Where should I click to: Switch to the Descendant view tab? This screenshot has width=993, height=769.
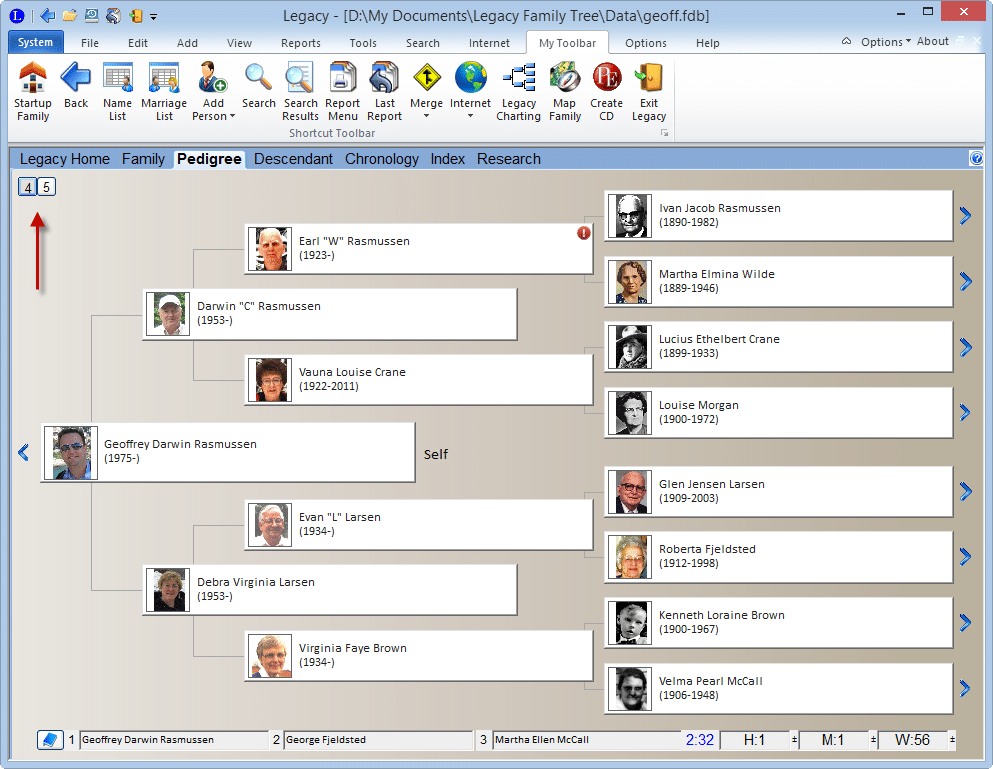pyautogui.click(x=293, y=159)
